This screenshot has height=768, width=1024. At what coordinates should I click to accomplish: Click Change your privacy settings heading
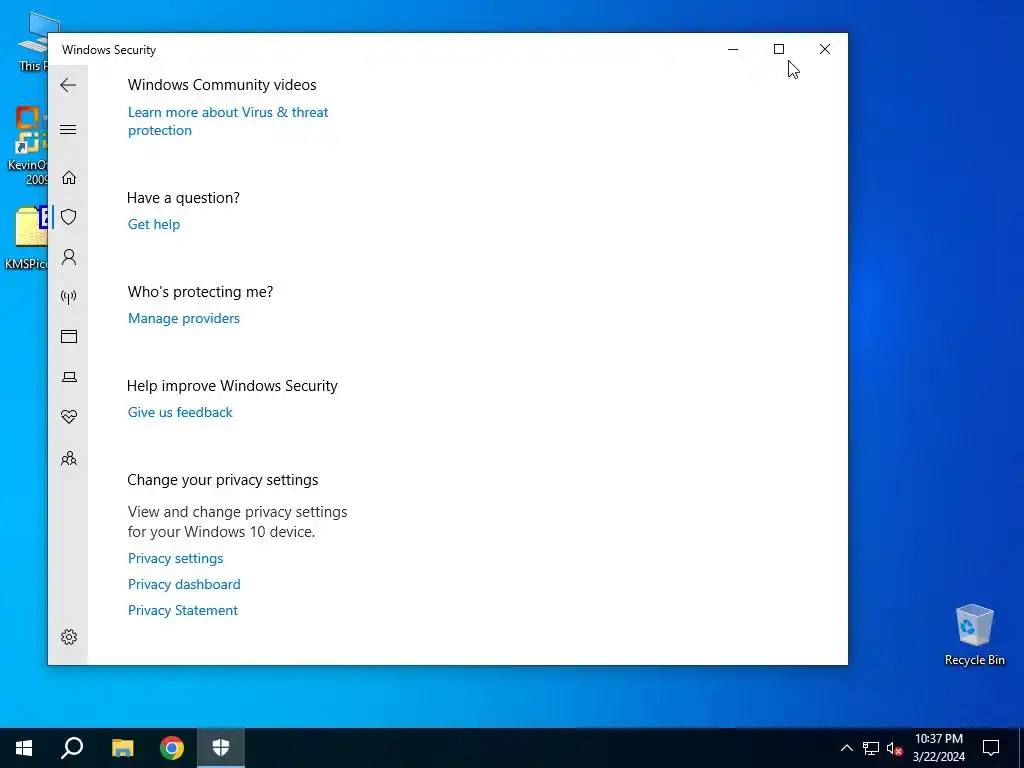pos(223,480)
